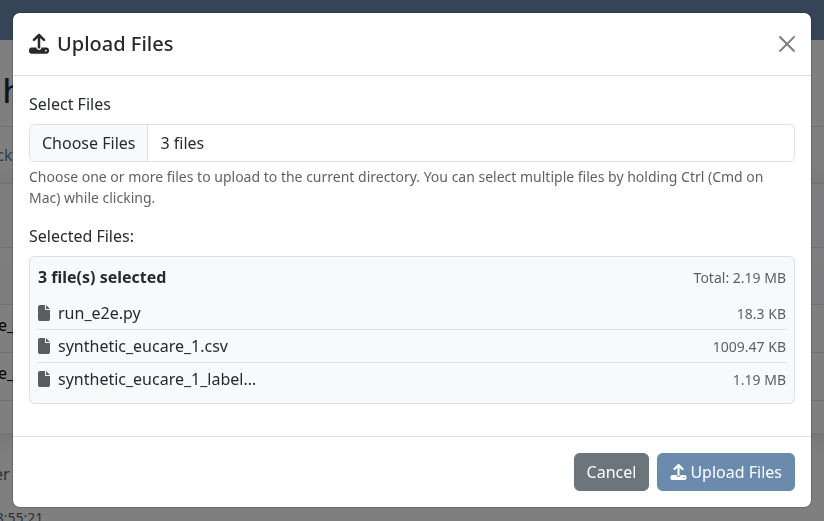Viewport: 824px width, 521px height.
Task: Click the 1009.47 KB size label
Action: pyautogui.click(x=749, y=347)
